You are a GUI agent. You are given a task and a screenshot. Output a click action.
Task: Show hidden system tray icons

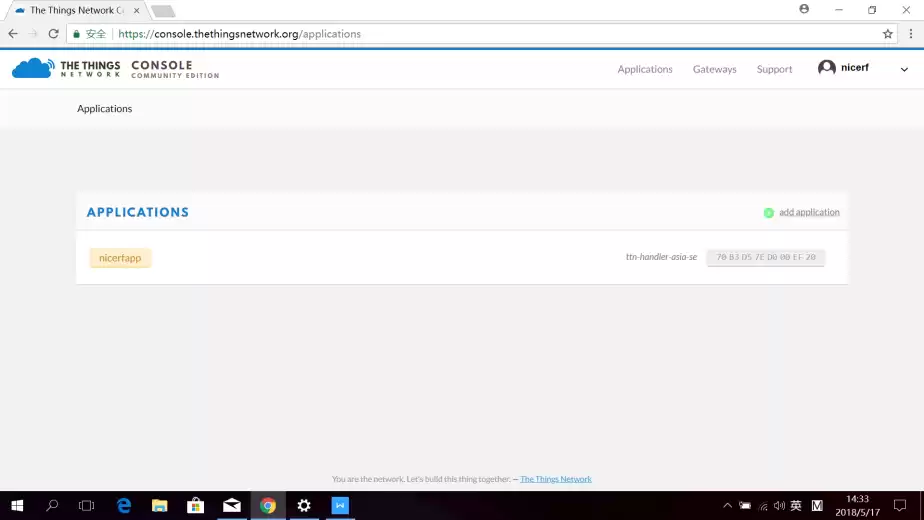pyautogui.click(x=727, y=506)
